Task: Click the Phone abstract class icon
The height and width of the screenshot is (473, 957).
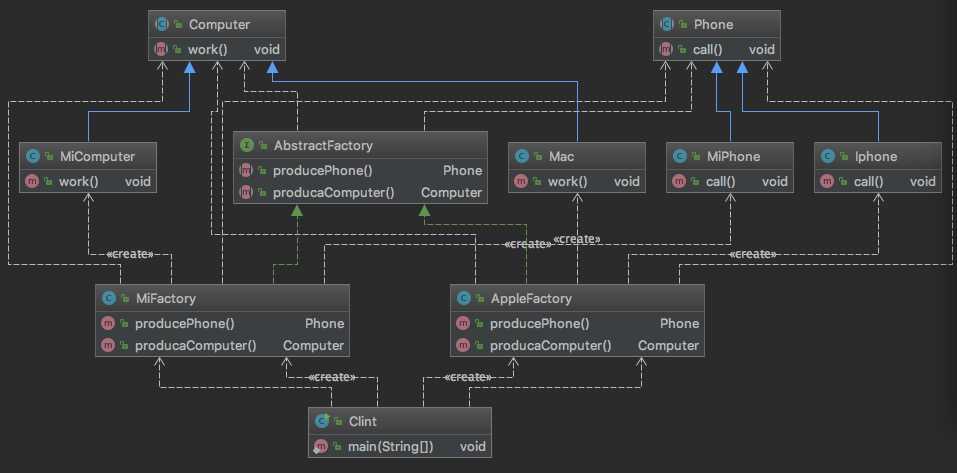Action: pyautogui.click(x=667, y=24)
